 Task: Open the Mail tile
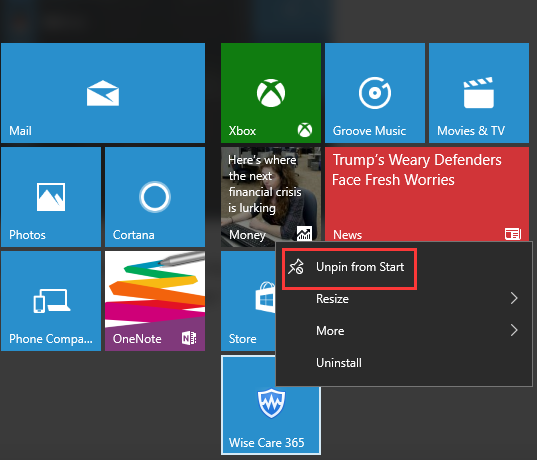pyautogui.click(x=103, y=93)
